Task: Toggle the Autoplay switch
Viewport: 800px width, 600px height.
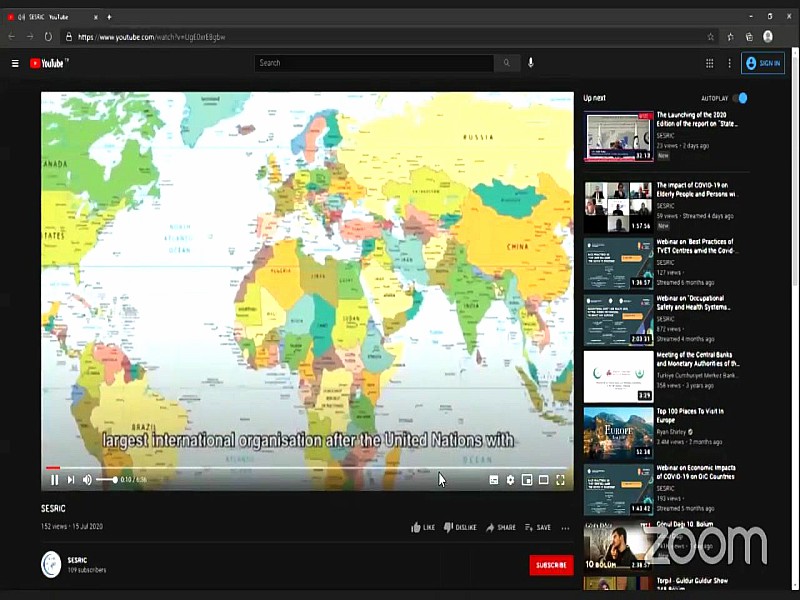Action: tap(740, 98)
